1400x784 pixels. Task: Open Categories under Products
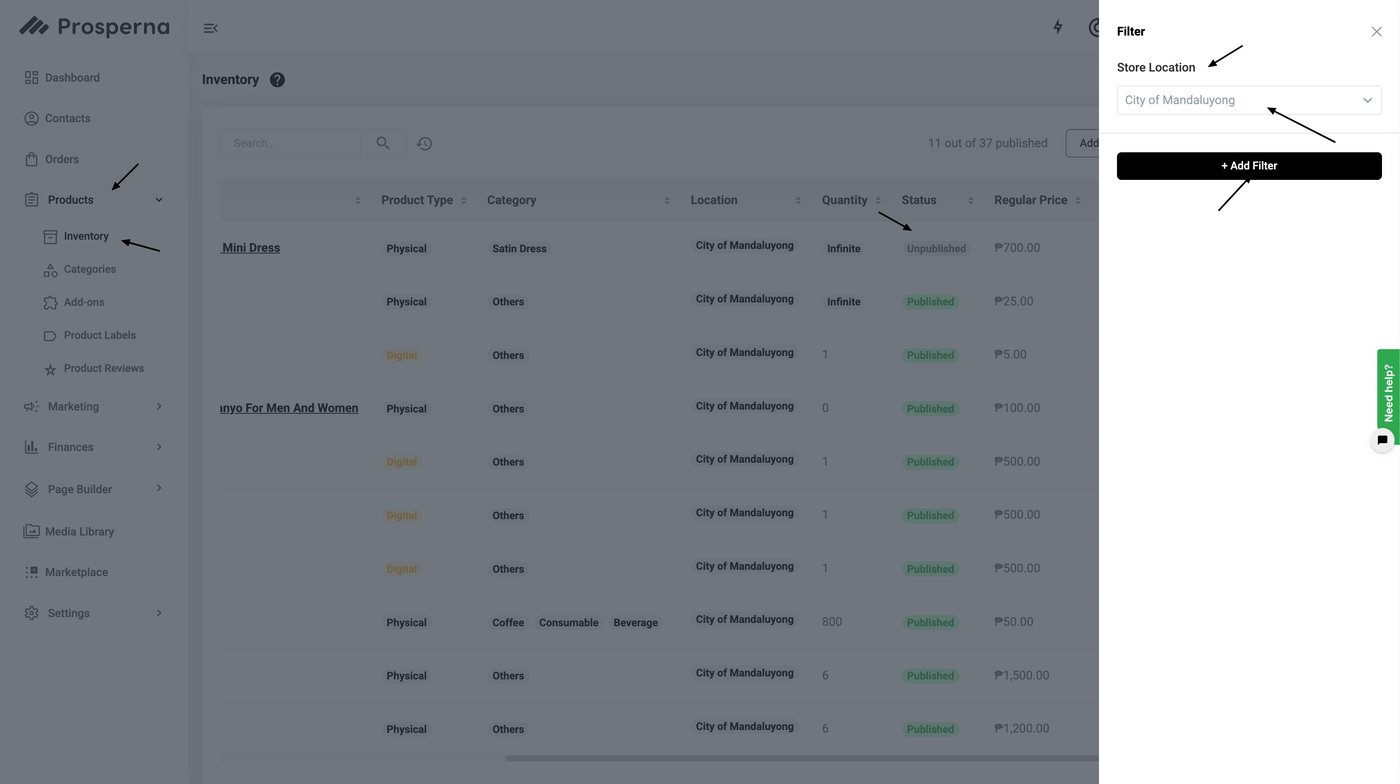[89, 269]
